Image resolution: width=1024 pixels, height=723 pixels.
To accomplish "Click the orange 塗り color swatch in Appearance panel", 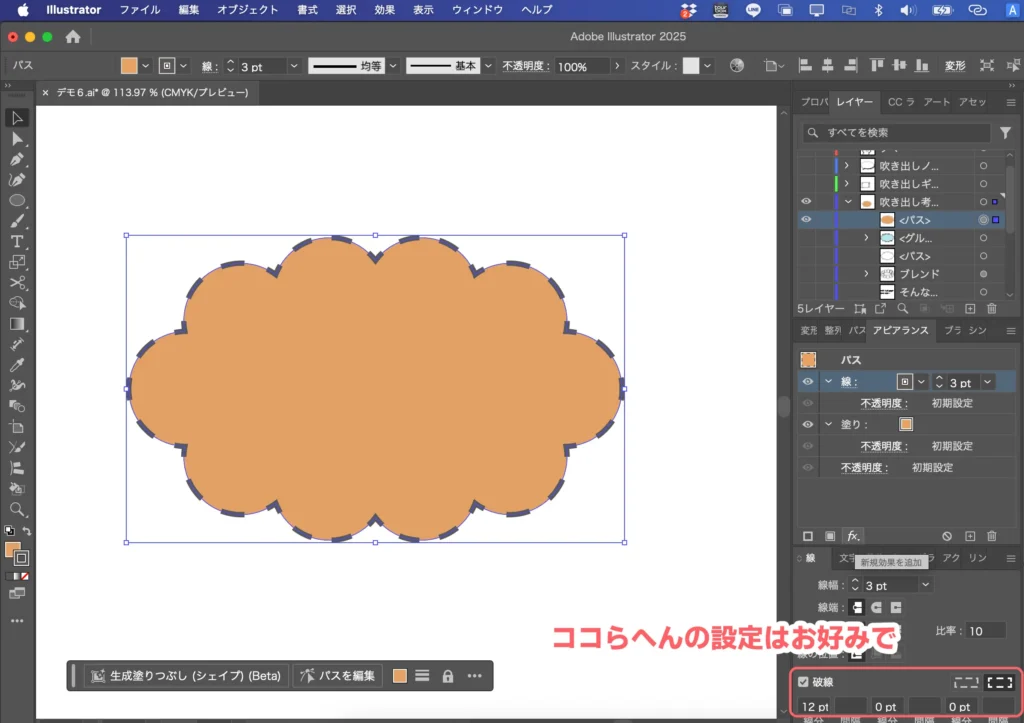I will [905, 423].
